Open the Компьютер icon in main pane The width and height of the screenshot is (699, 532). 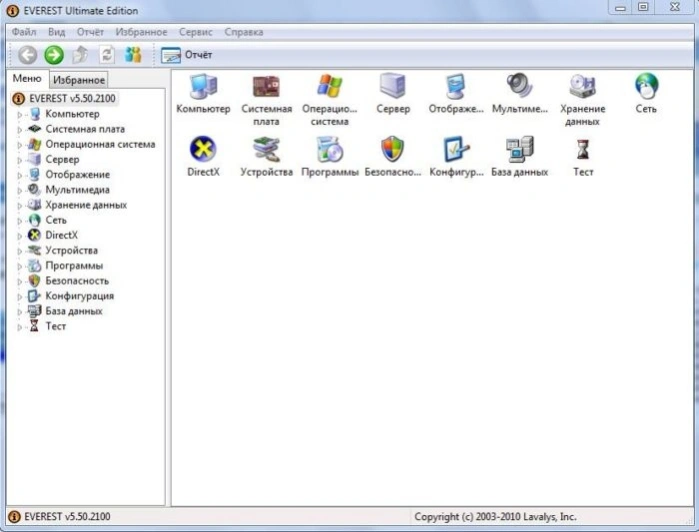(x=203, y=86)
